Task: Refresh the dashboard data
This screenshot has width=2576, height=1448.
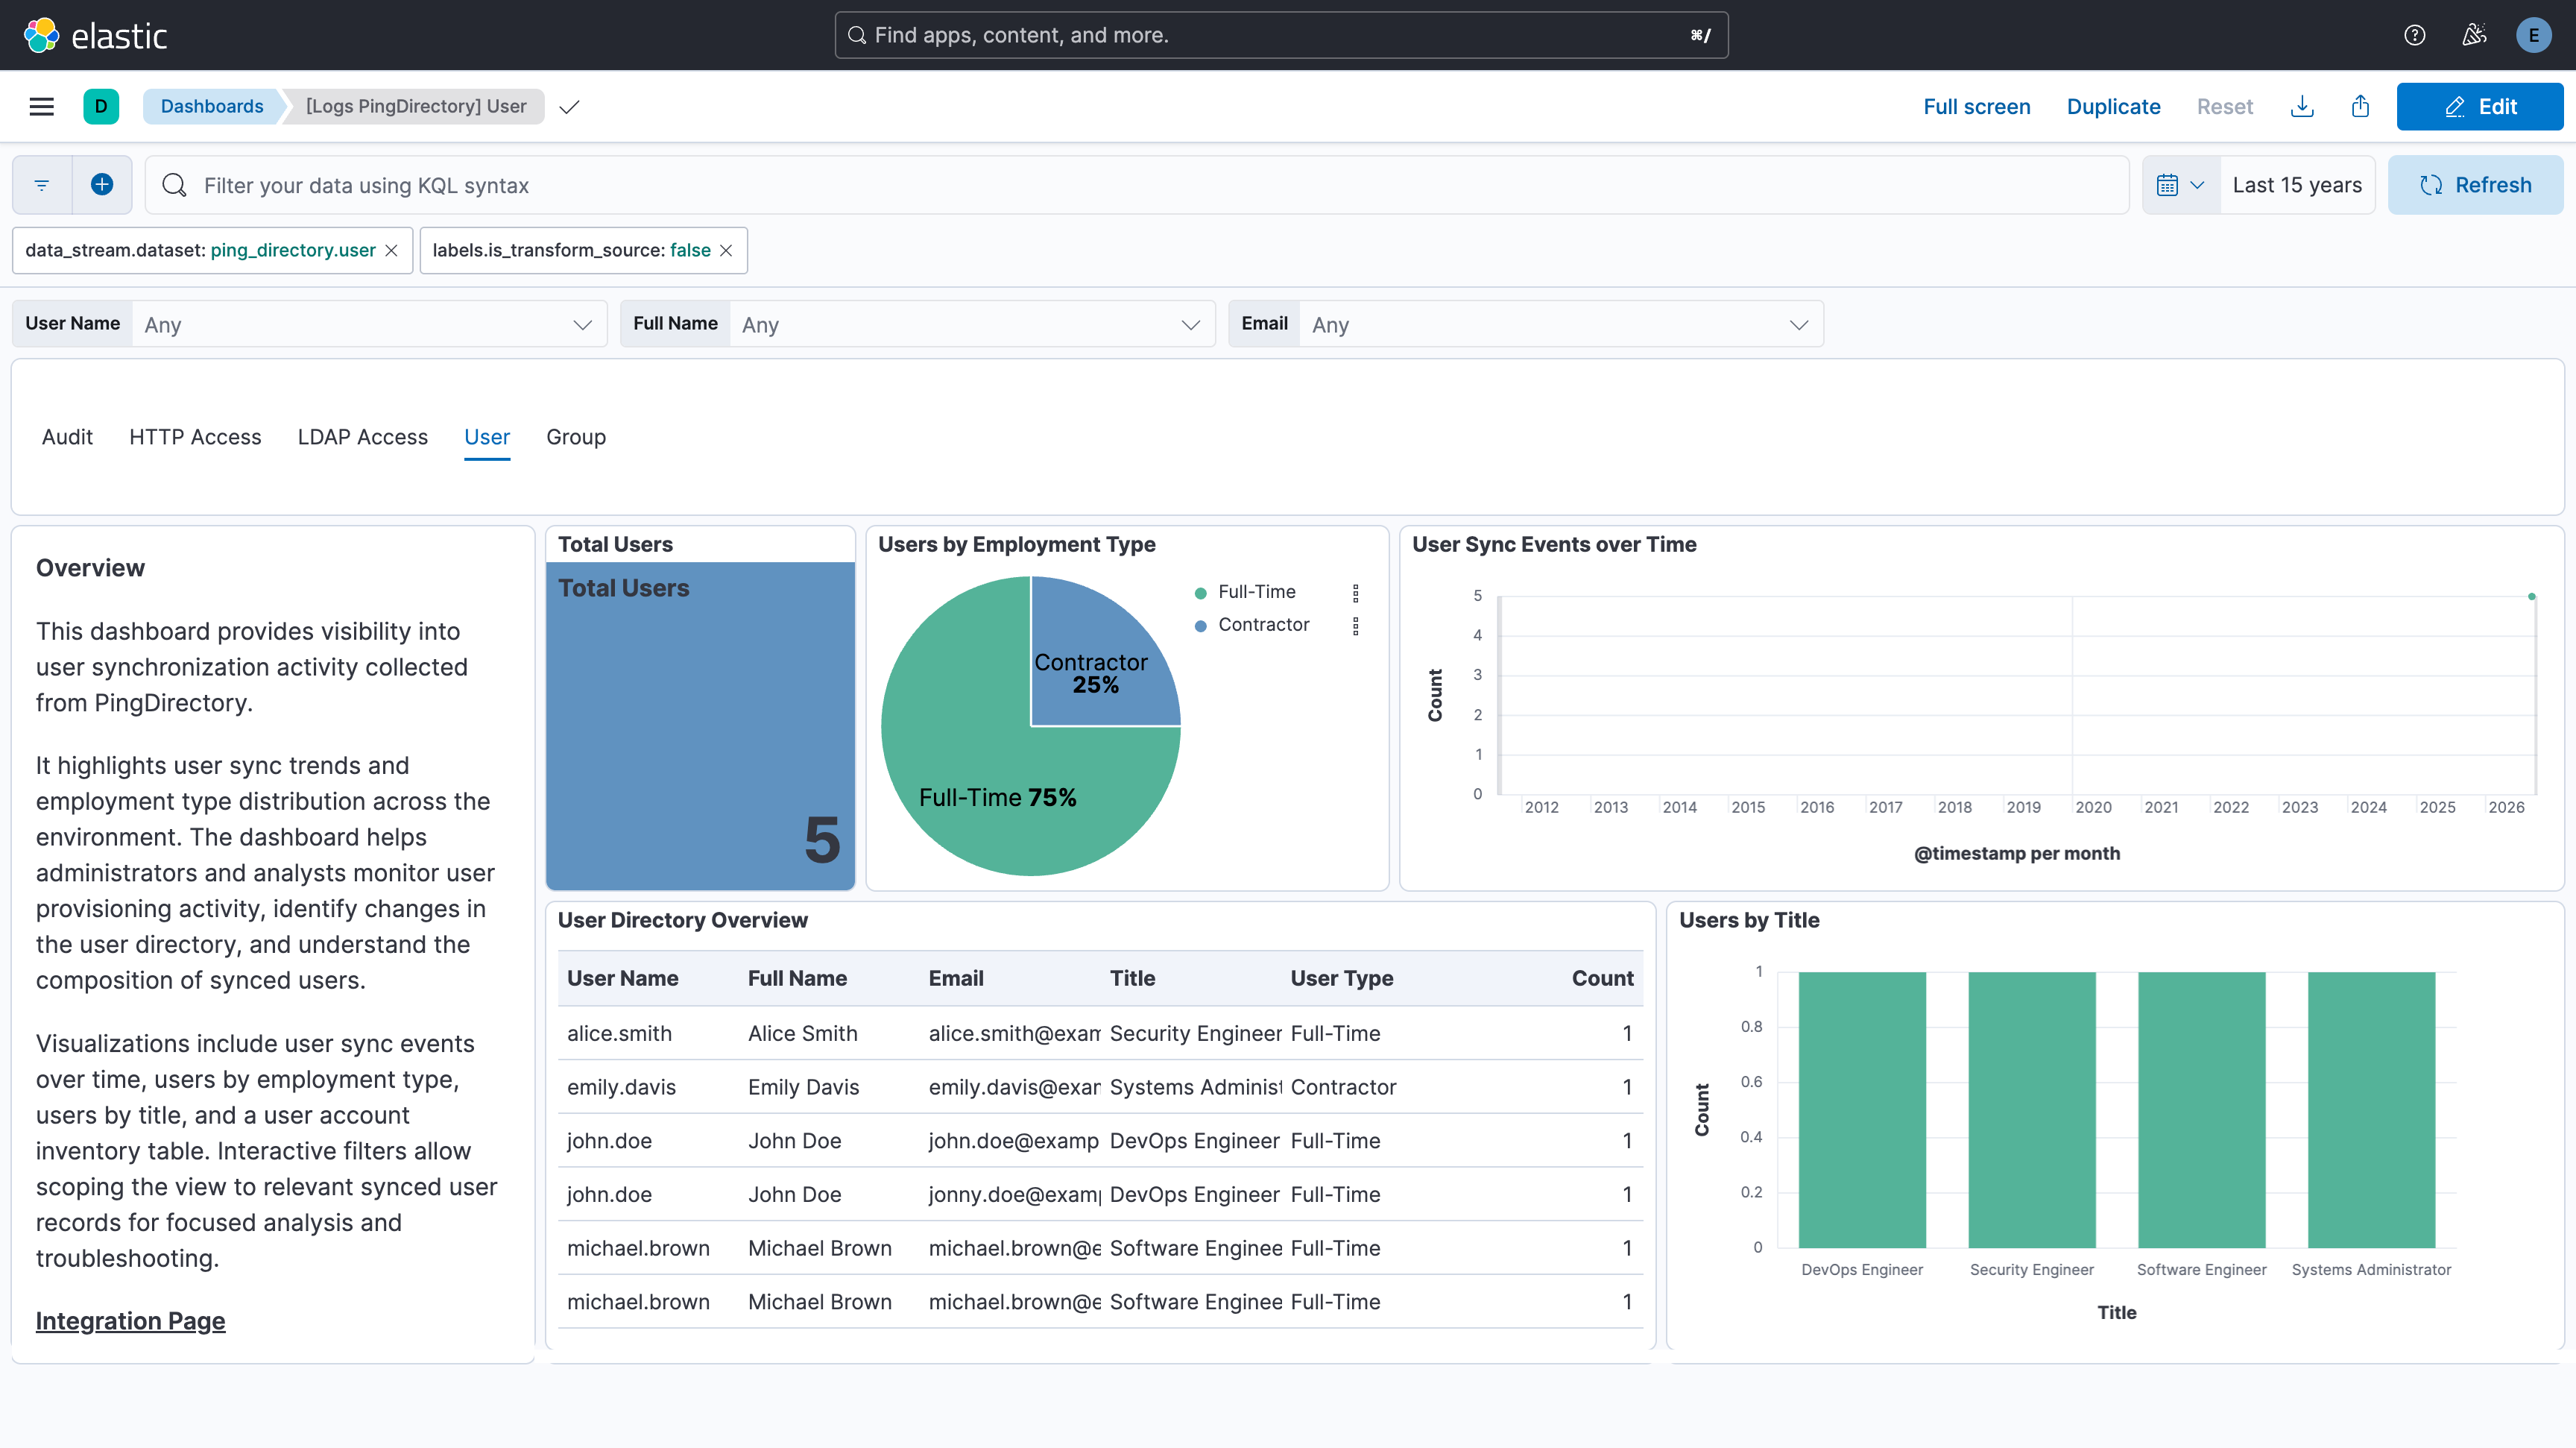Action: pos(2475,185)
